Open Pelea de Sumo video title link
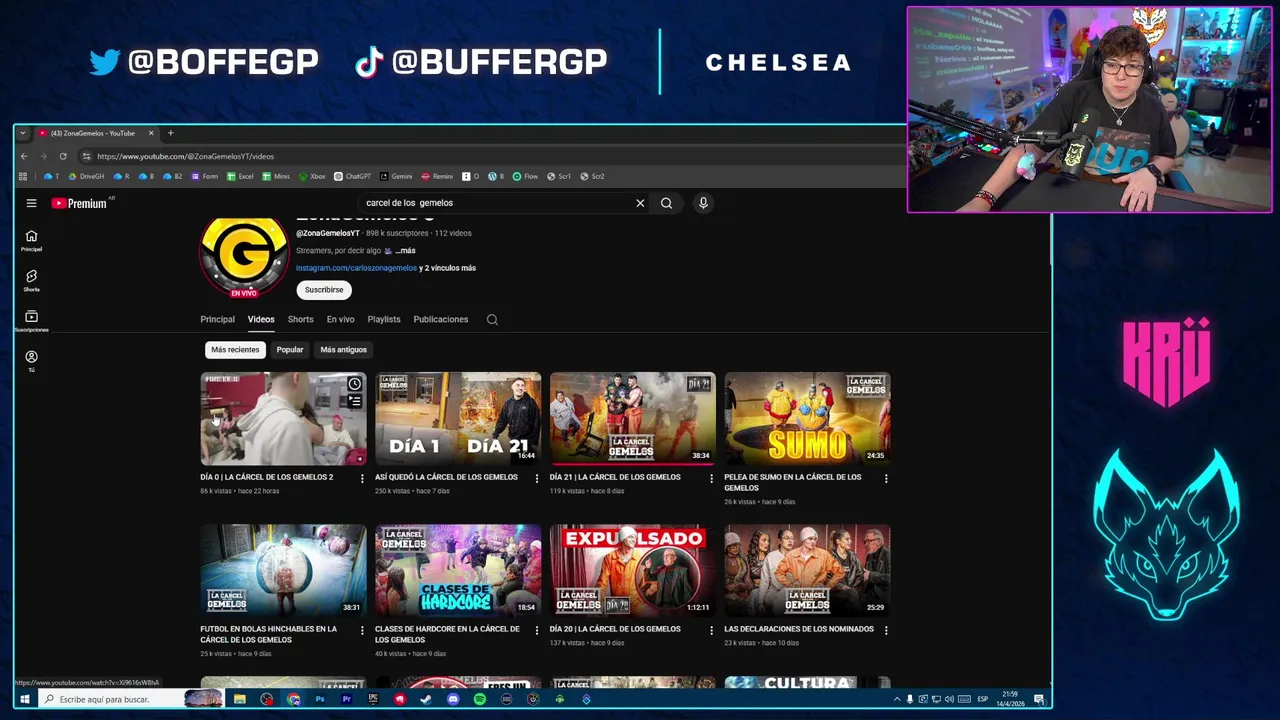The image size is (1280, 720). (792, 482)
